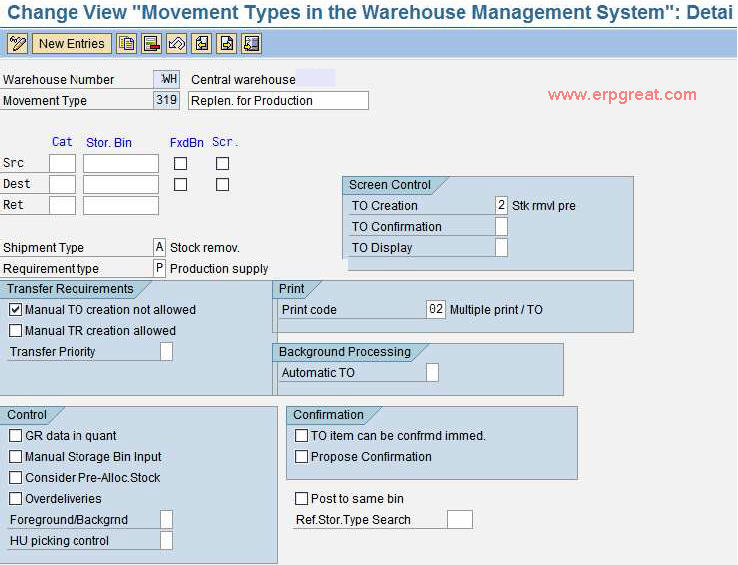Image resolution: width=738 pixels, height=565 pixels.
Task: Check the Src FxdBn checkbox
Action: (x=180, y=163)
